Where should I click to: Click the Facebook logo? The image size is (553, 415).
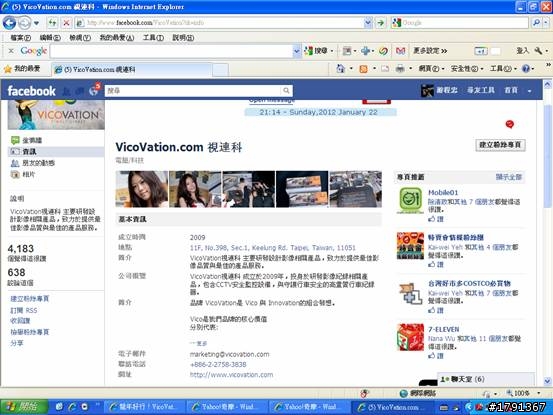(31, 91)
